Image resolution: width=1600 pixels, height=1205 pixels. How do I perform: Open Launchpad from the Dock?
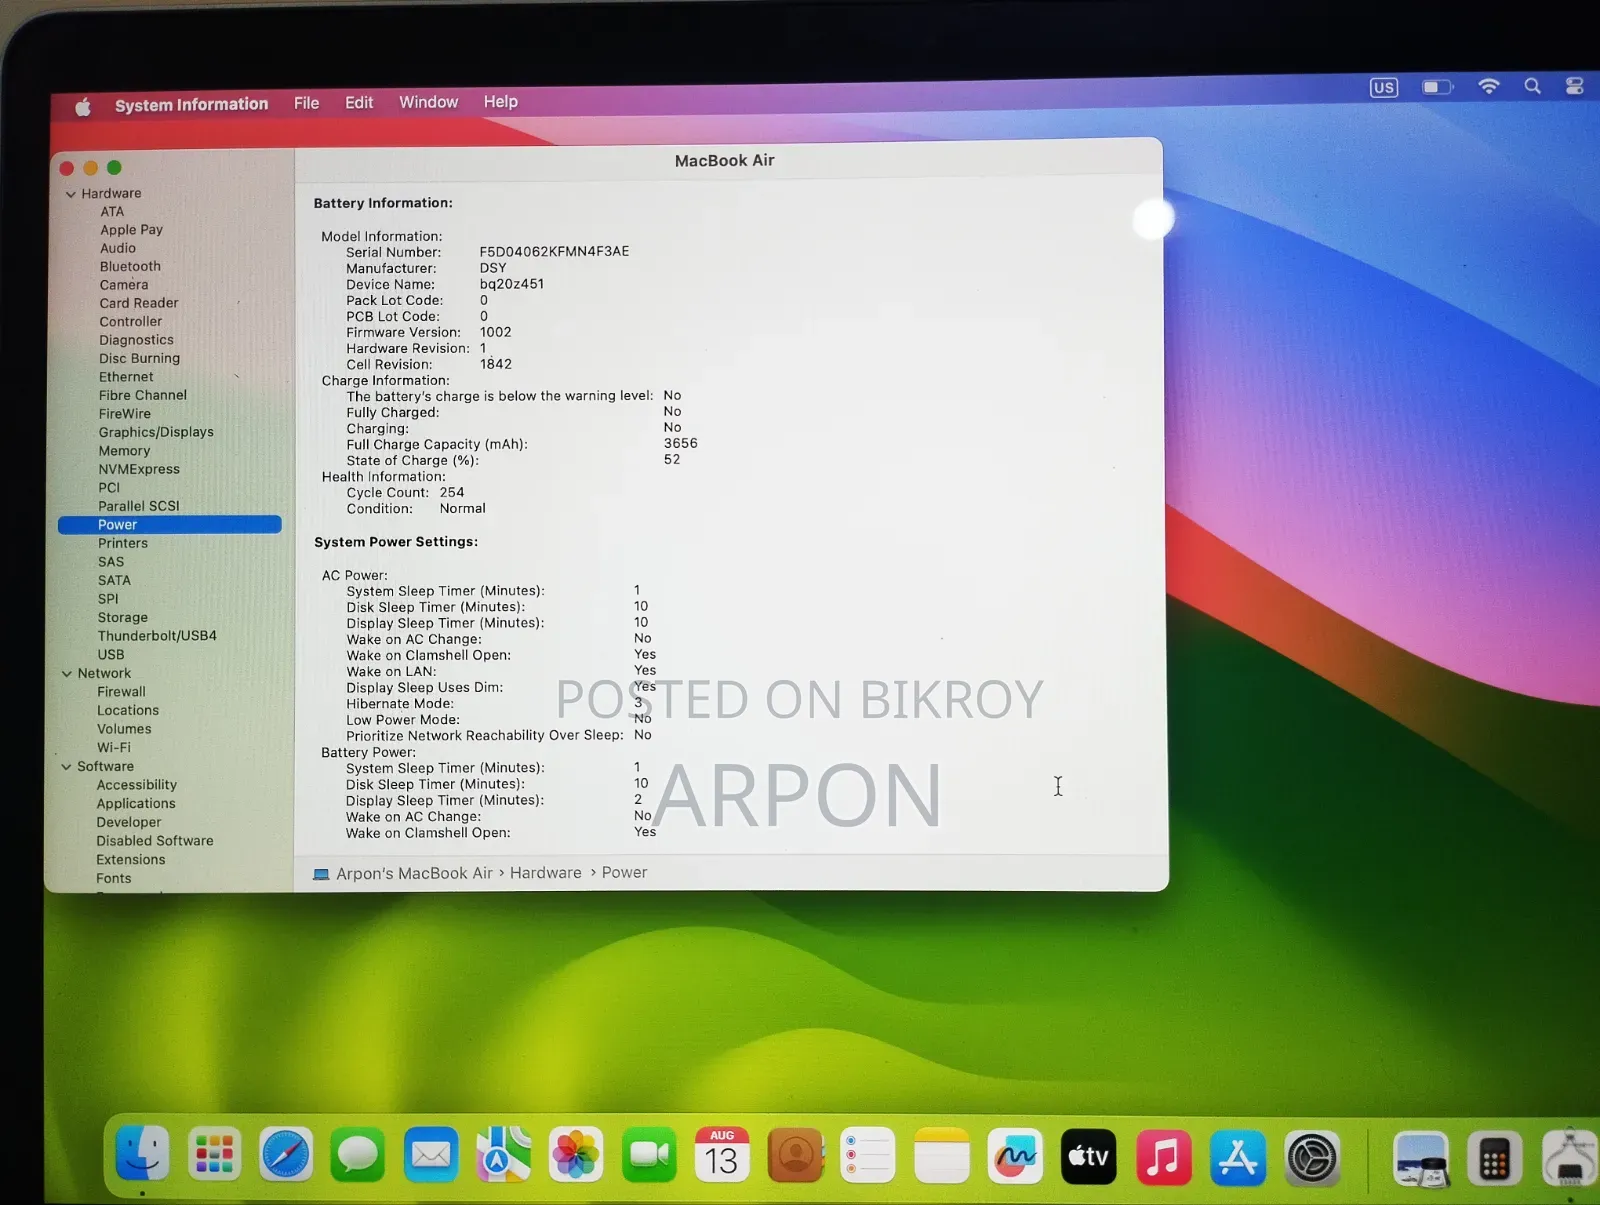214,1156
